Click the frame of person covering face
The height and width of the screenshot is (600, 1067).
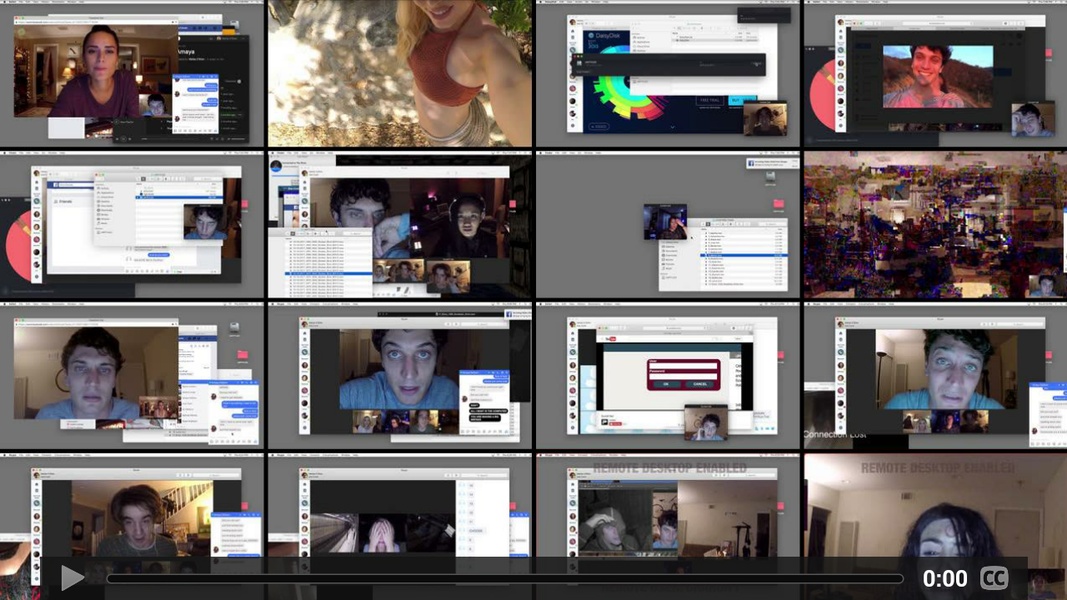pyautogui.click(x=399, y=527)
